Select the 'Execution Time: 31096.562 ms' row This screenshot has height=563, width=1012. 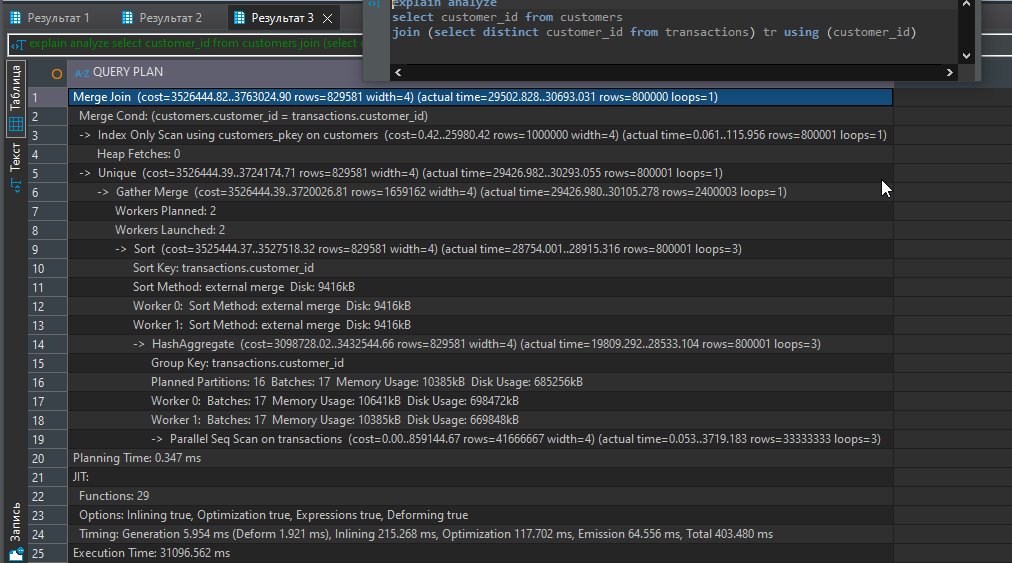tap(480, 553)
